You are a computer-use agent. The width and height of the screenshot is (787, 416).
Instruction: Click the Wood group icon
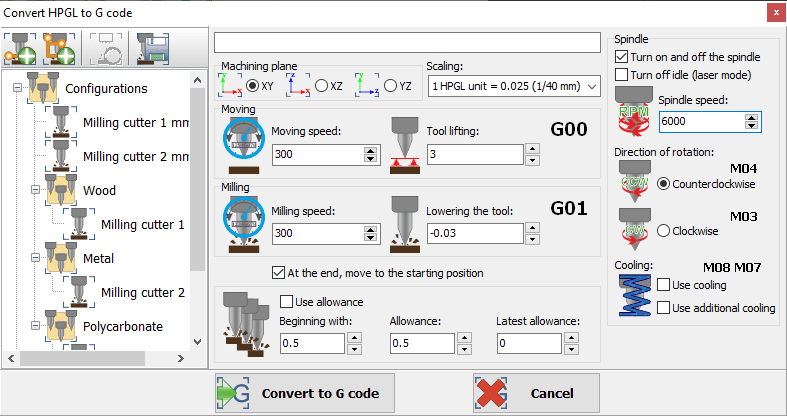click(61, 190)
